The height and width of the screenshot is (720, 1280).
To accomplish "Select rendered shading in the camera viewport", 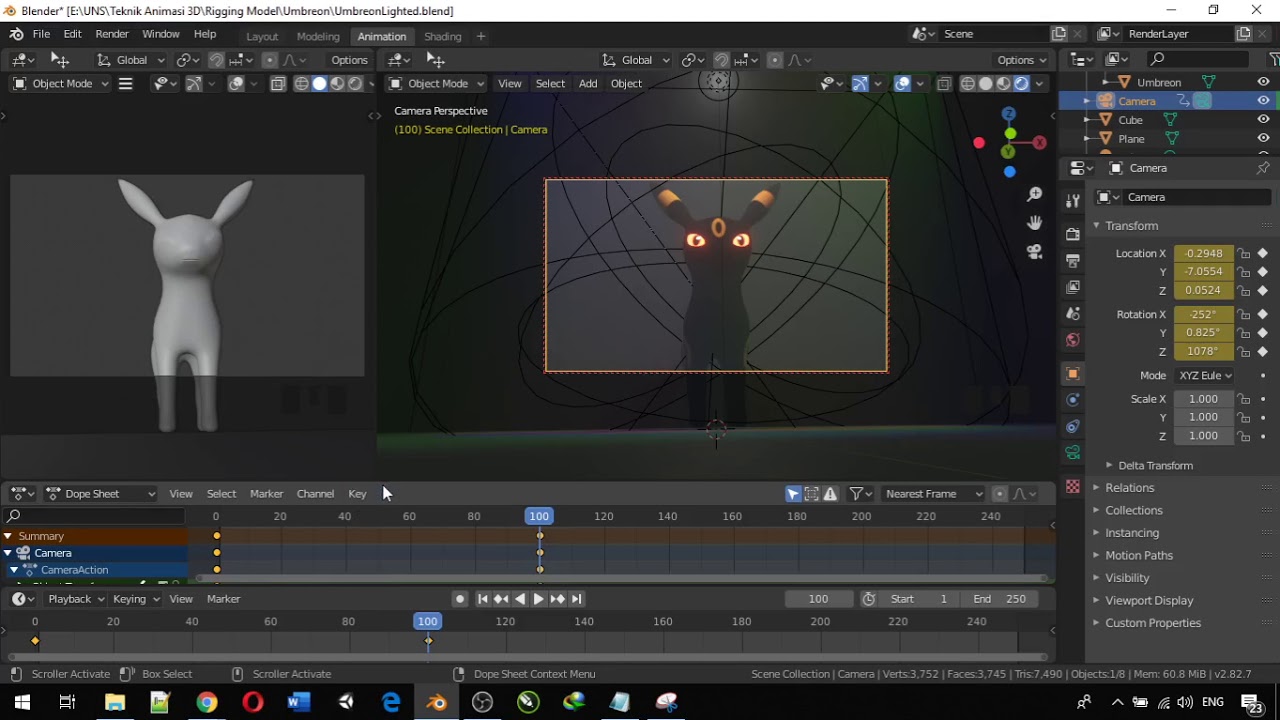I will tap(1021, 84).
